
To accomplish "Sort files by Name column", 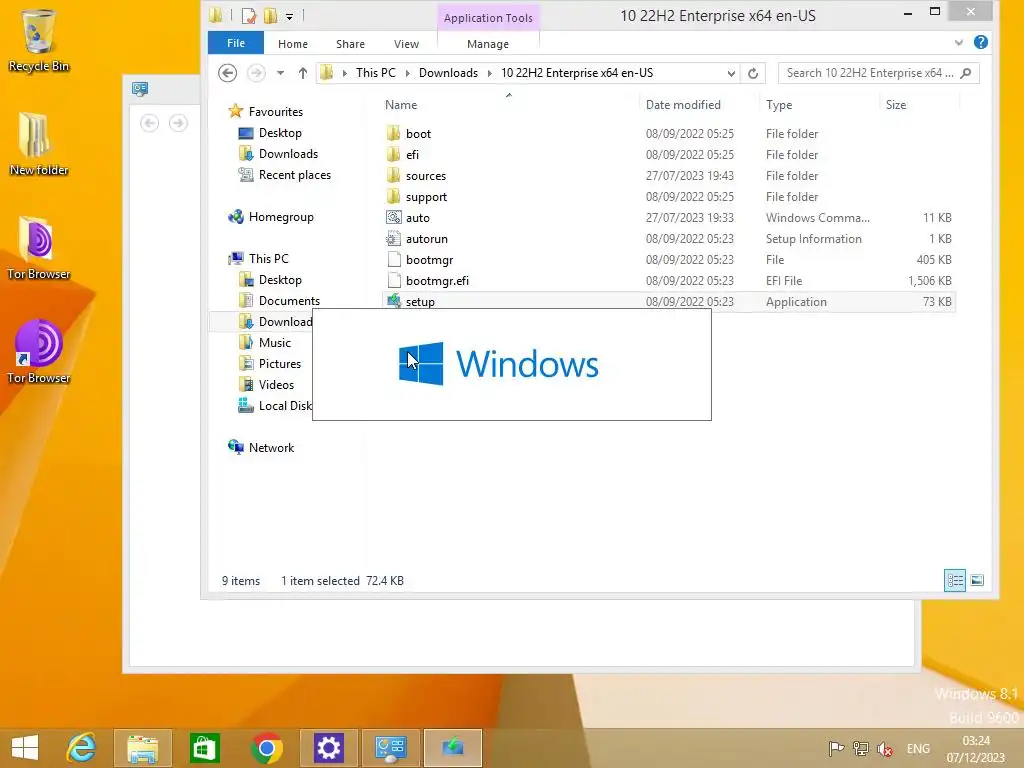I will coord(509,104).
